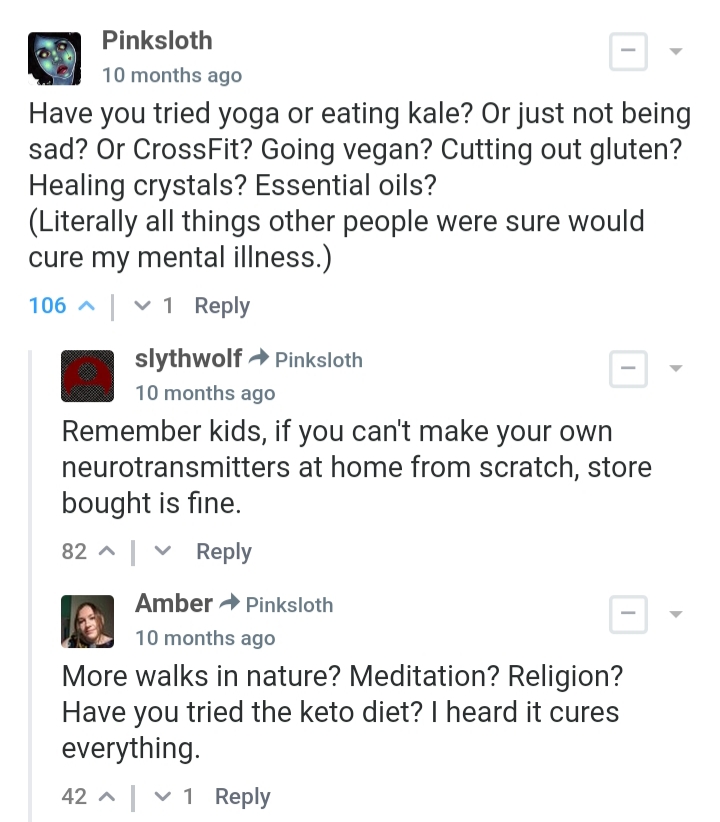This screenshot has width=720, height=822.
Task: Collapse Pinksloth's comment thread
Action: tap(628, 53)
